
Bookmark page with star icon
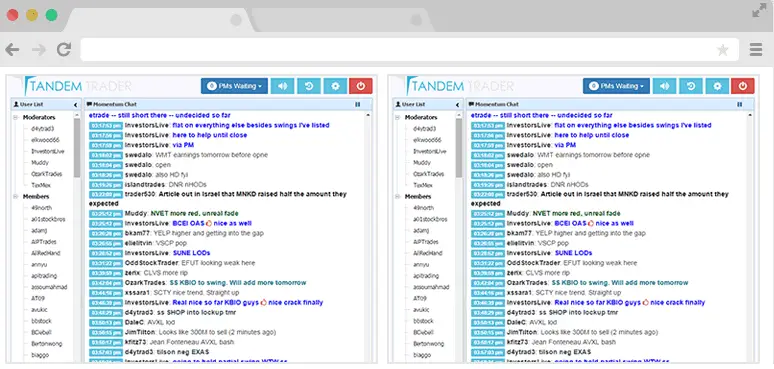coord(723,49)
